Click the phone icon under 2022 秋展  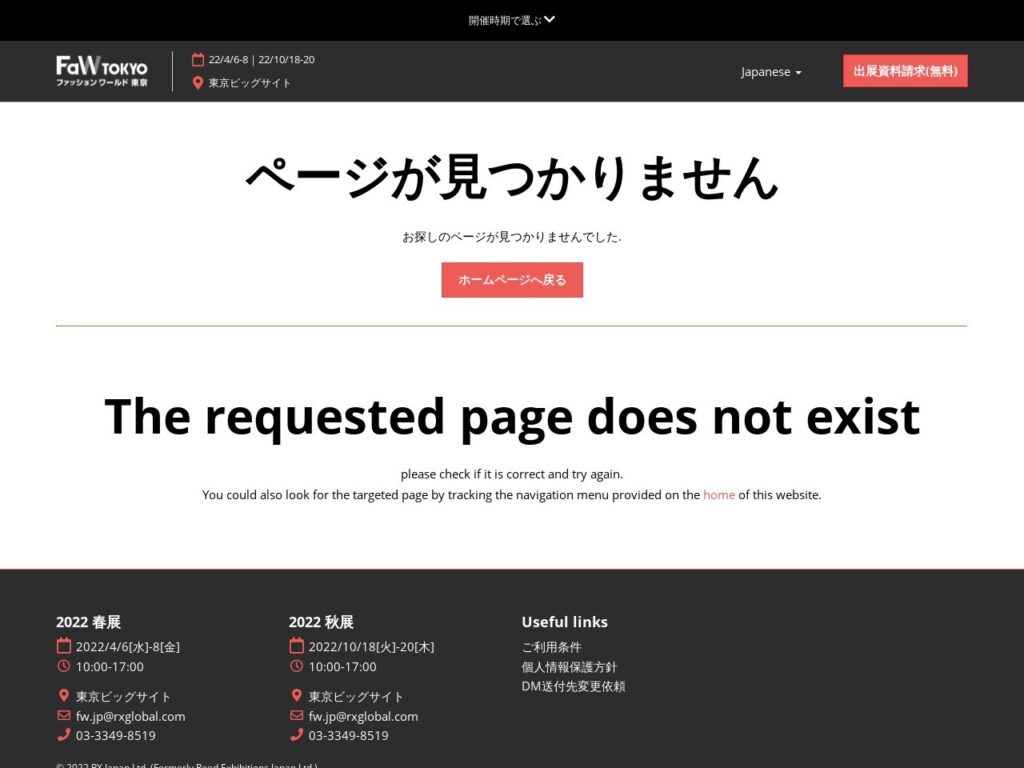296,735
